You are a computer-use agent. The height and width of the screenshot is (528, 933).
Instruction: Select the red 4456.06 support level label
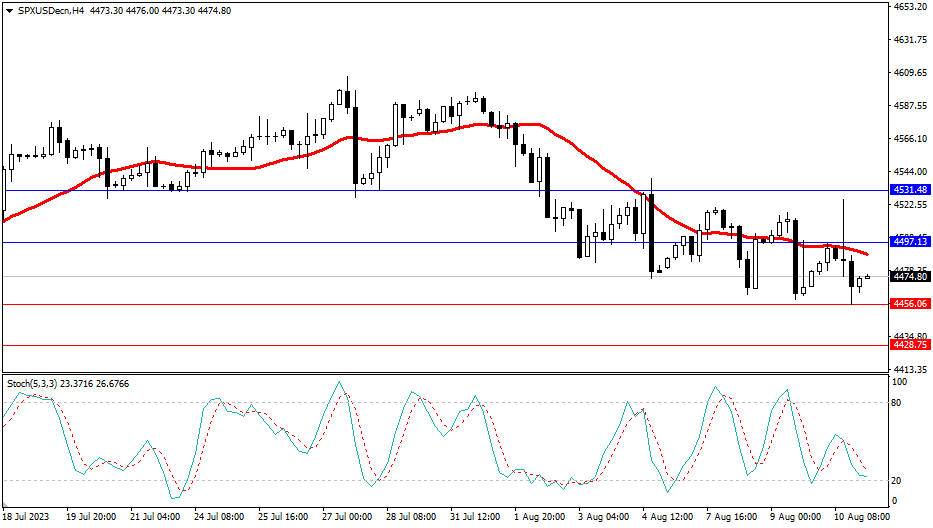[910, 304]
